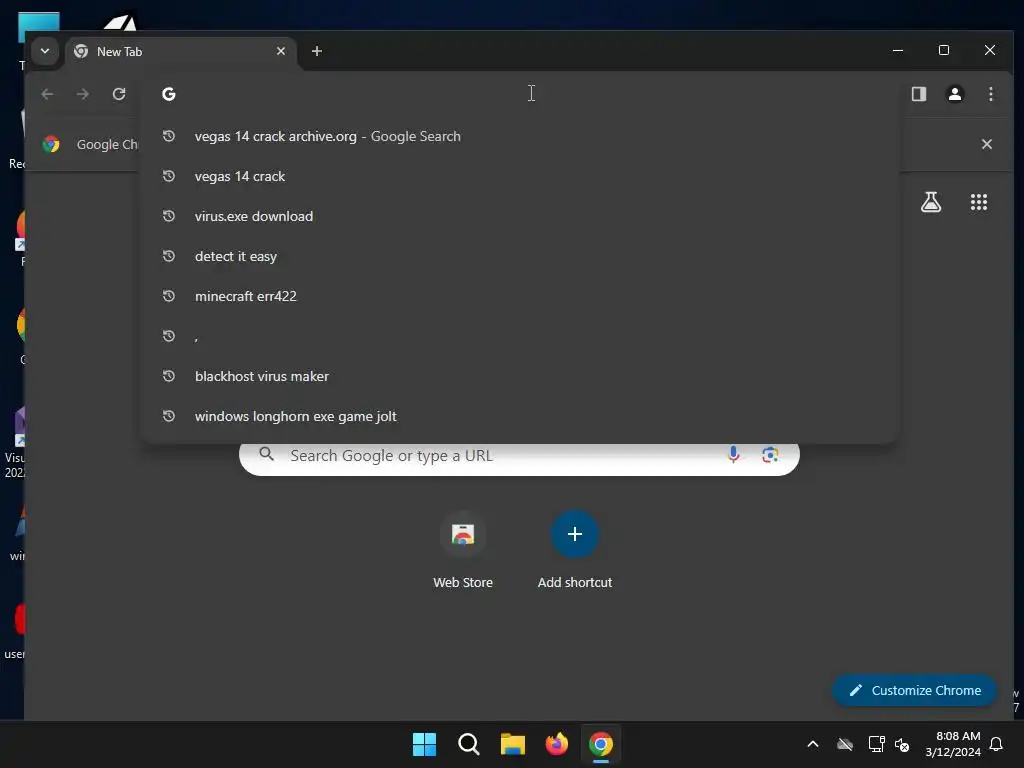This screenshot has height=768, width=1024.
Task: Start voice search with microphone
Action: pos(733,455)
